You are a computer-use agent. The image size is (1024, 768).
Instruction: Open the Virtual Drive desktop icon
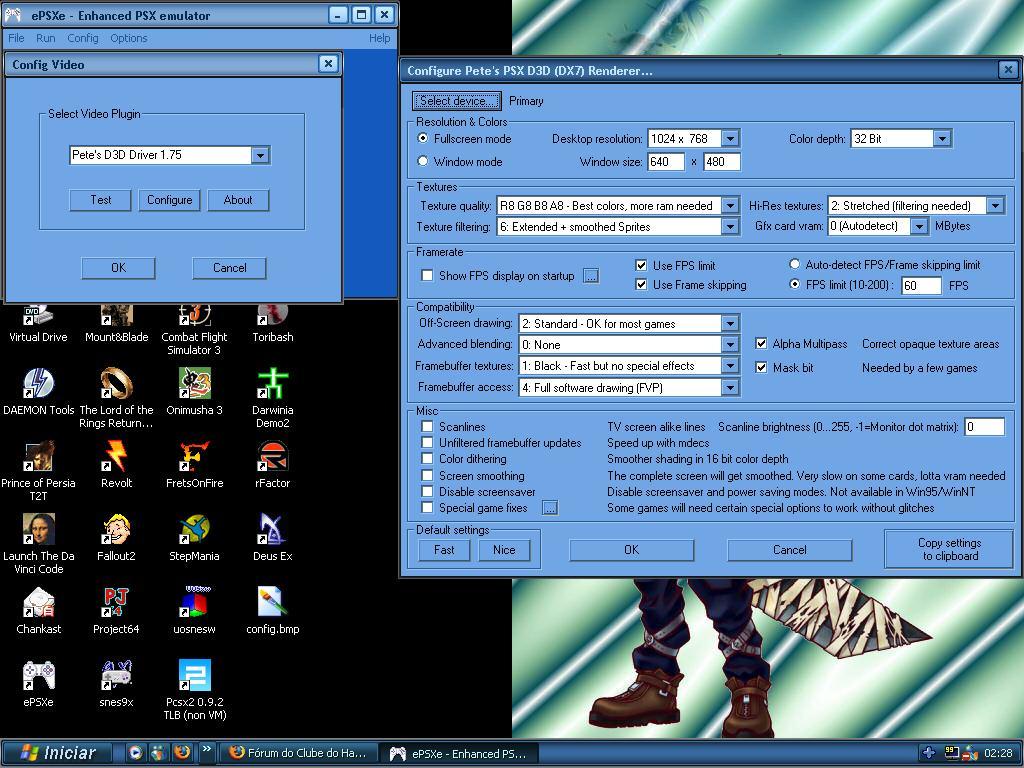pos(38,325)
